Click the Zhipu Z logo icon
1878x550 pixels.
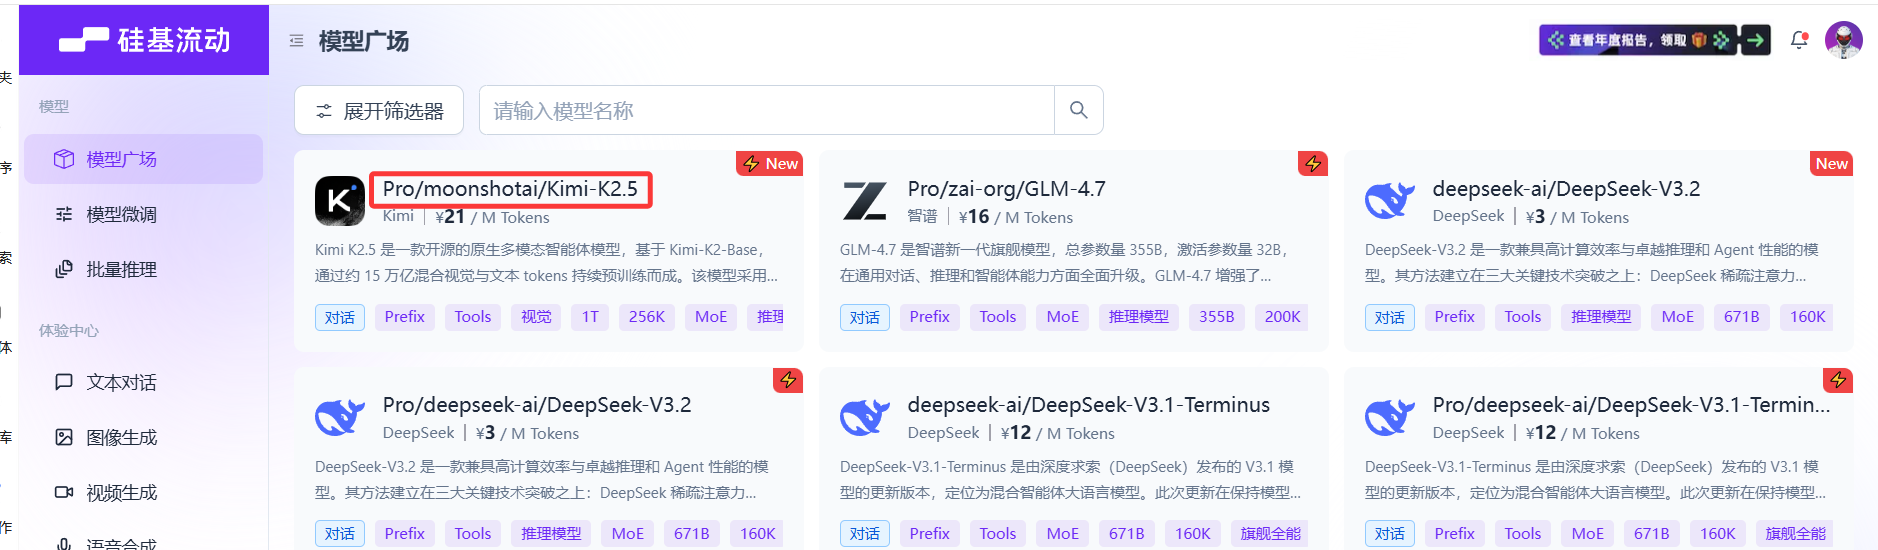click(x=865, y=201)
